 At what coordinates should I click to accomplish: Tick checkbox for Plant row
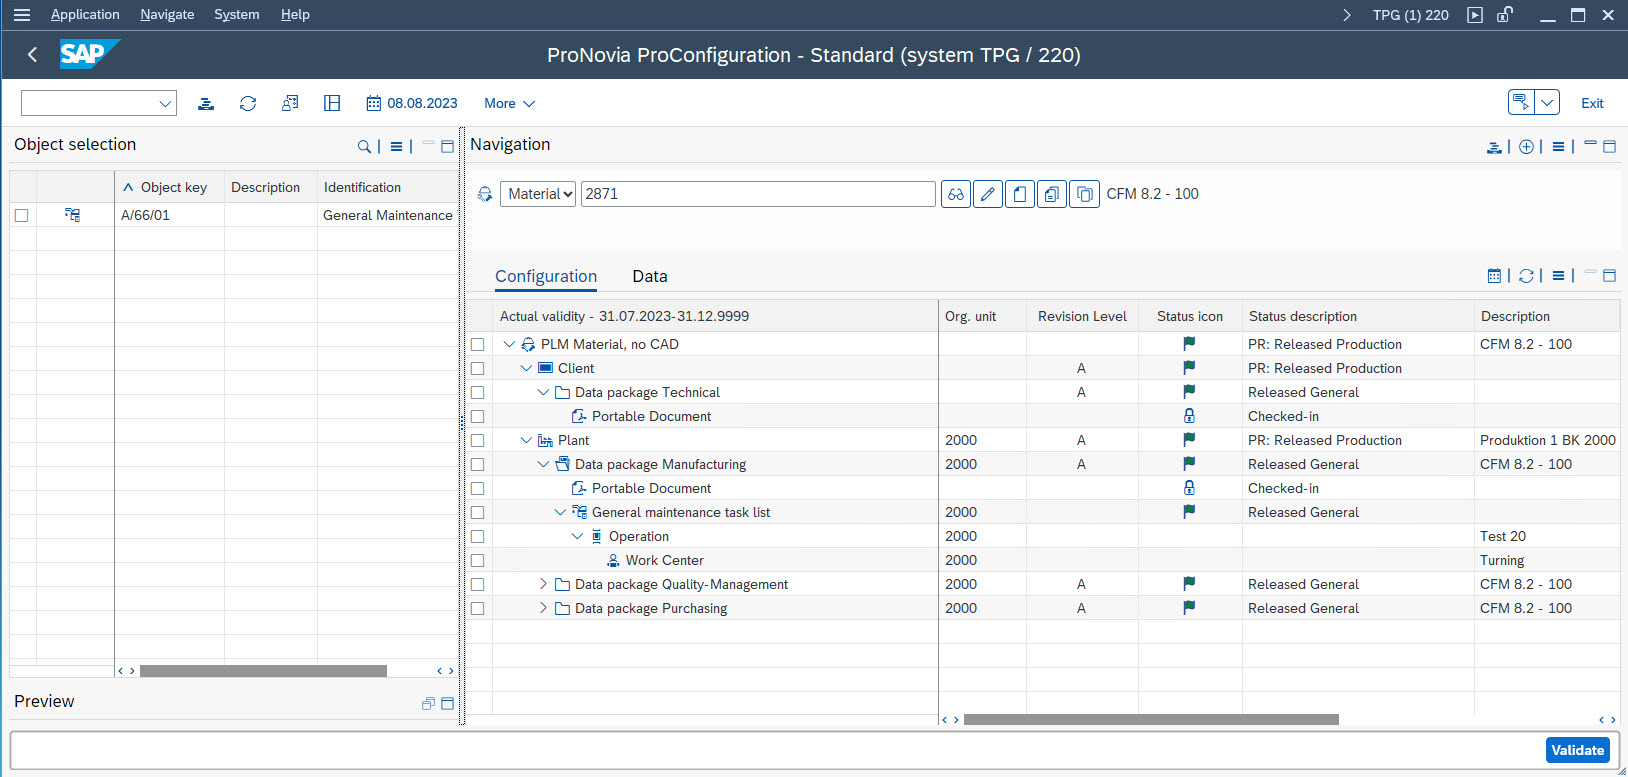pyautogui.click(x=478, y=440)
